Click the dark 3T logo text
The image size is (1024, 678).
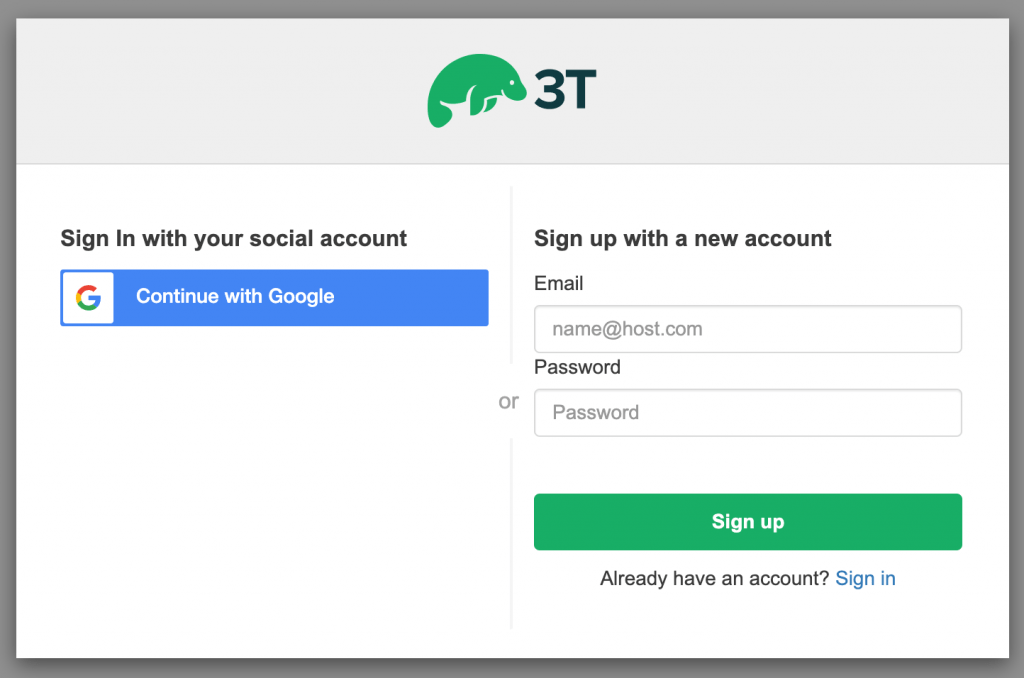click(565, 89)
